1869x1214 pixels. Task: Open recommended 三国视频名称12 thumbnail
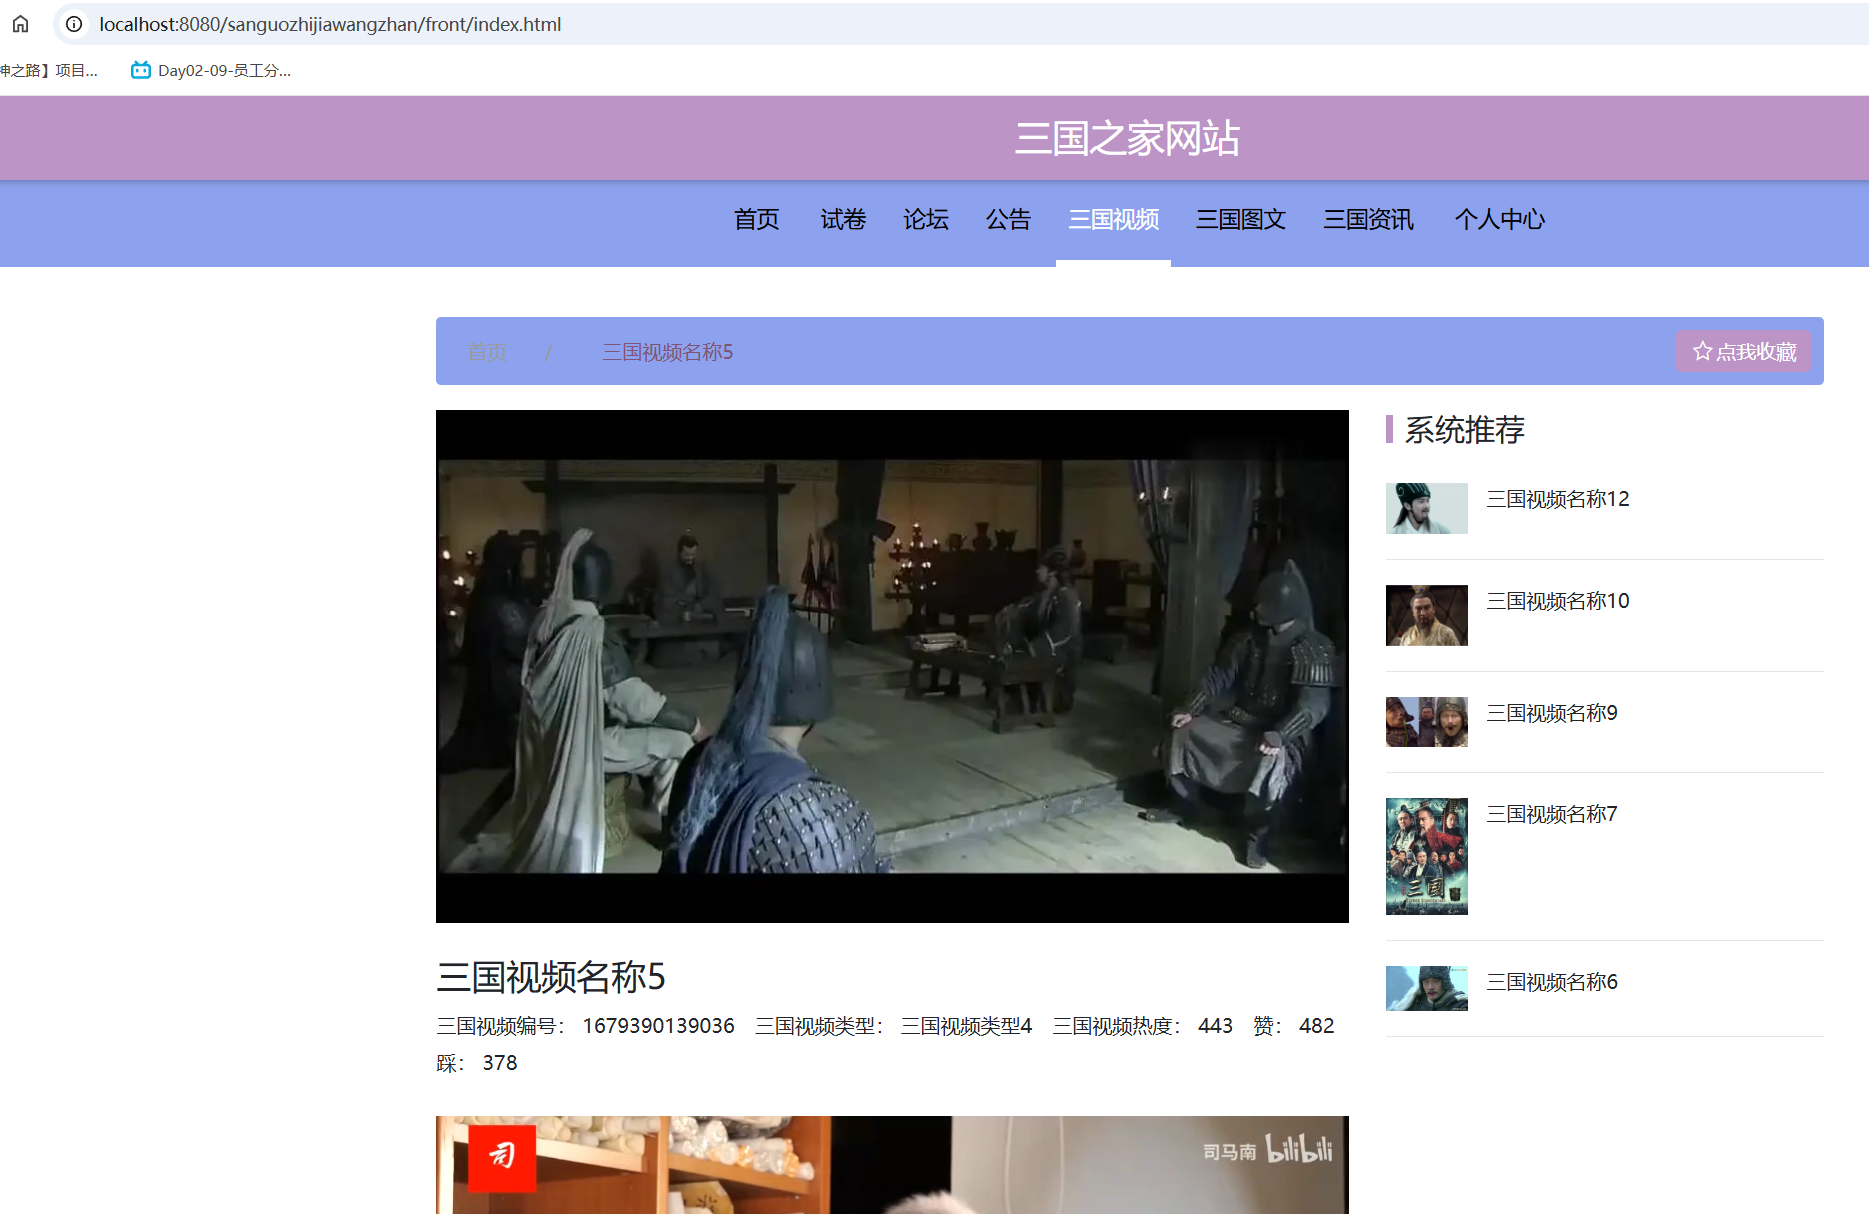pyautogui.click(x=1427, y=508)
